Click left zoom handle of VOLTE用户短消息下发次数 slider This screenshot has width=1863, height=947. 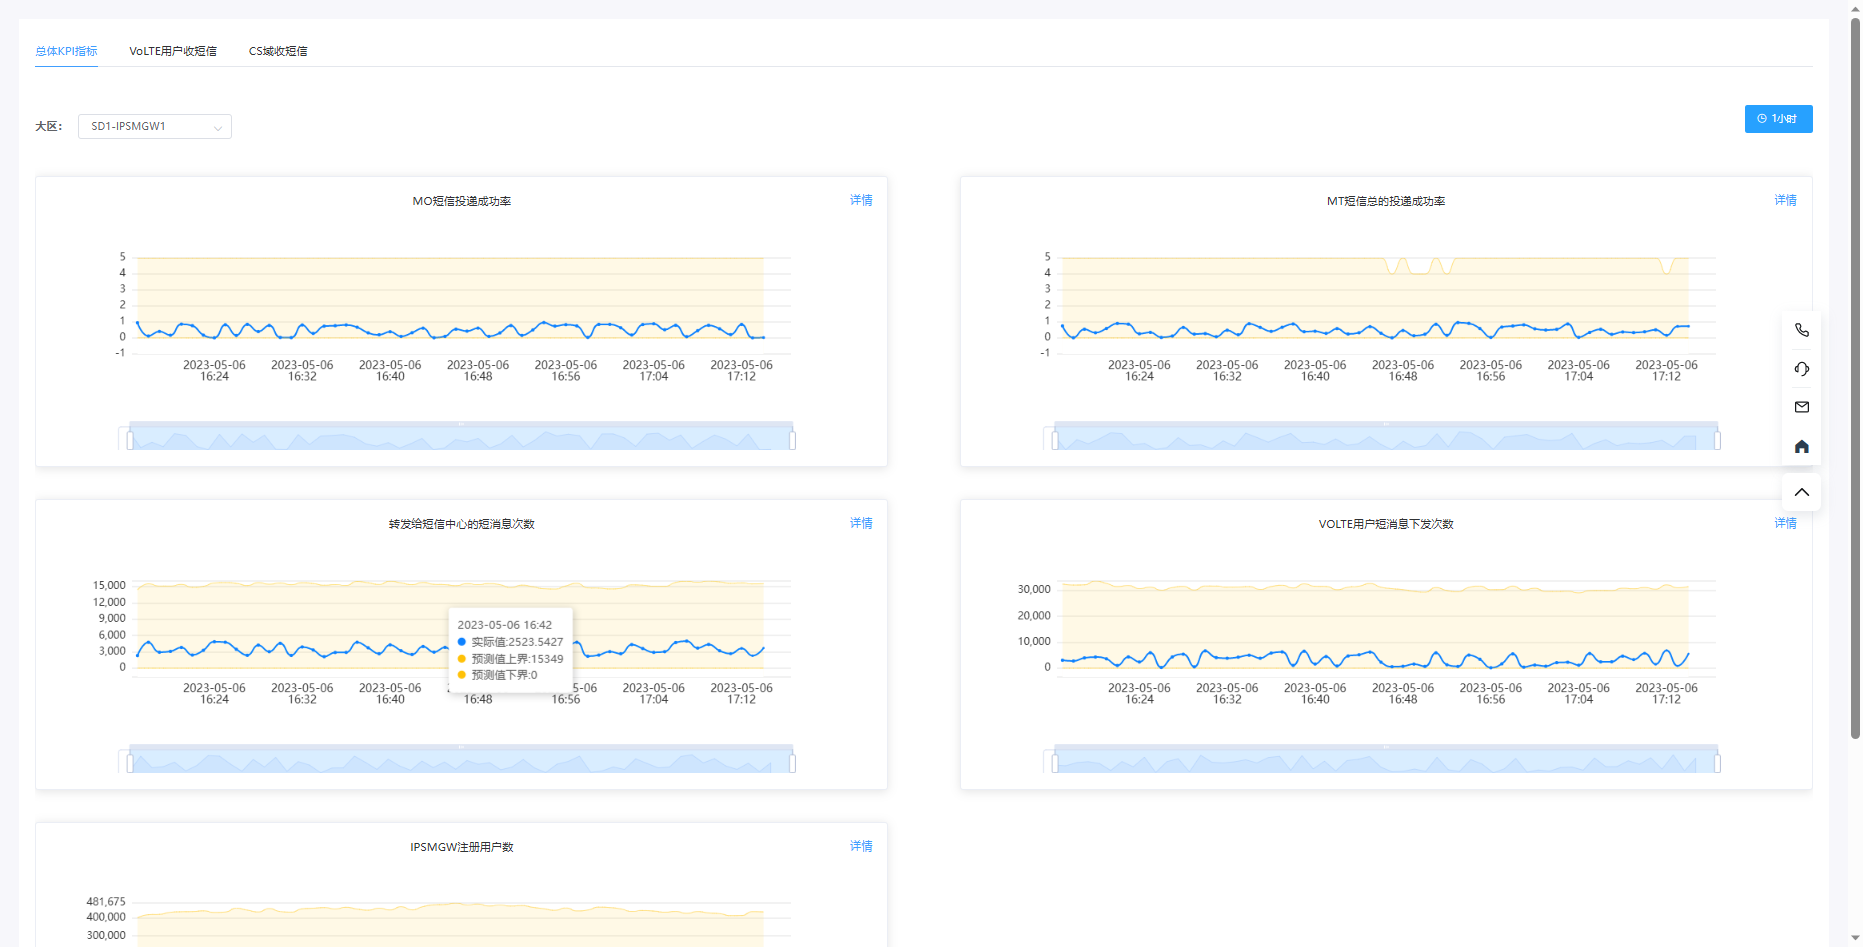coord(1055,763)
